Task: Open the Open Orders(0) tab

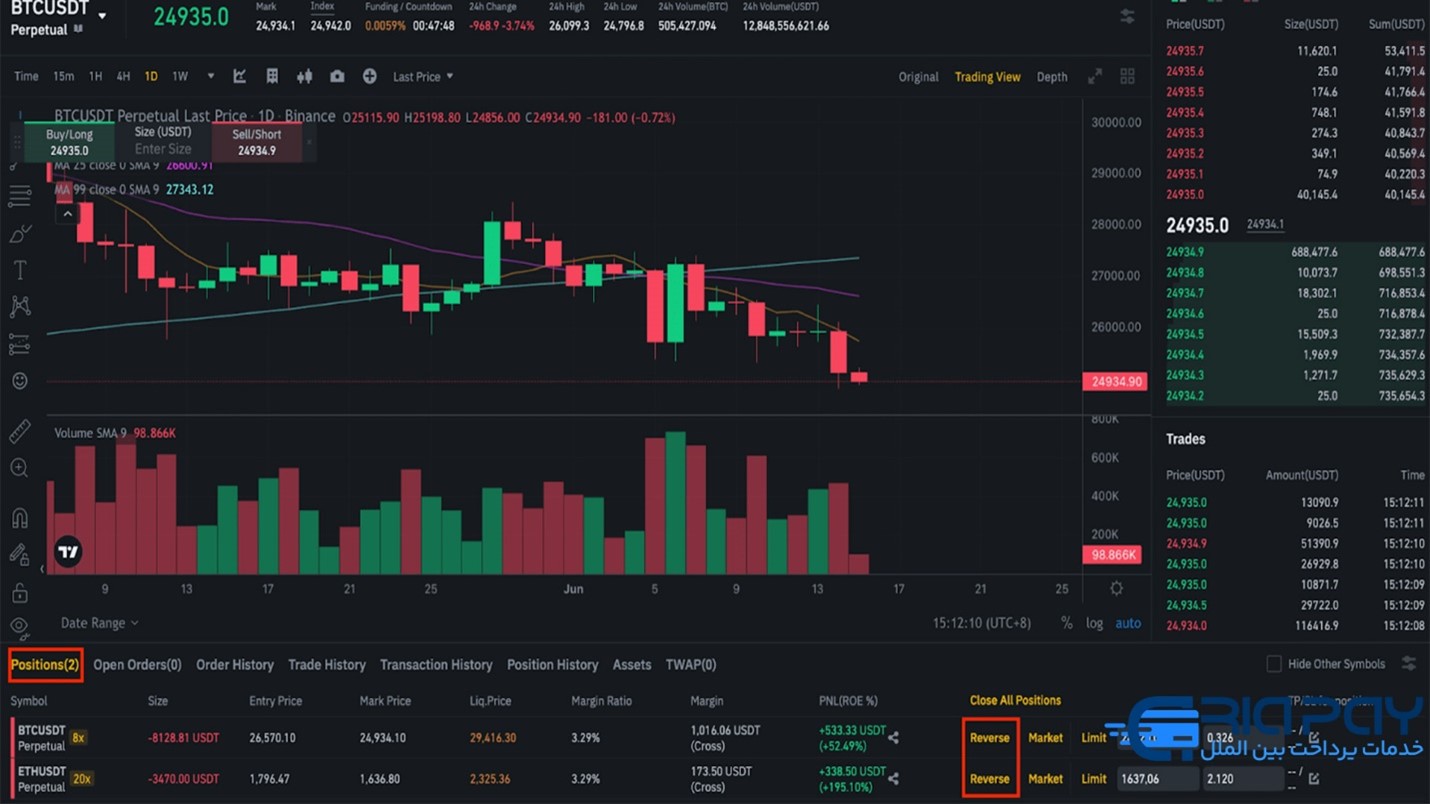Action: [137, 665]
